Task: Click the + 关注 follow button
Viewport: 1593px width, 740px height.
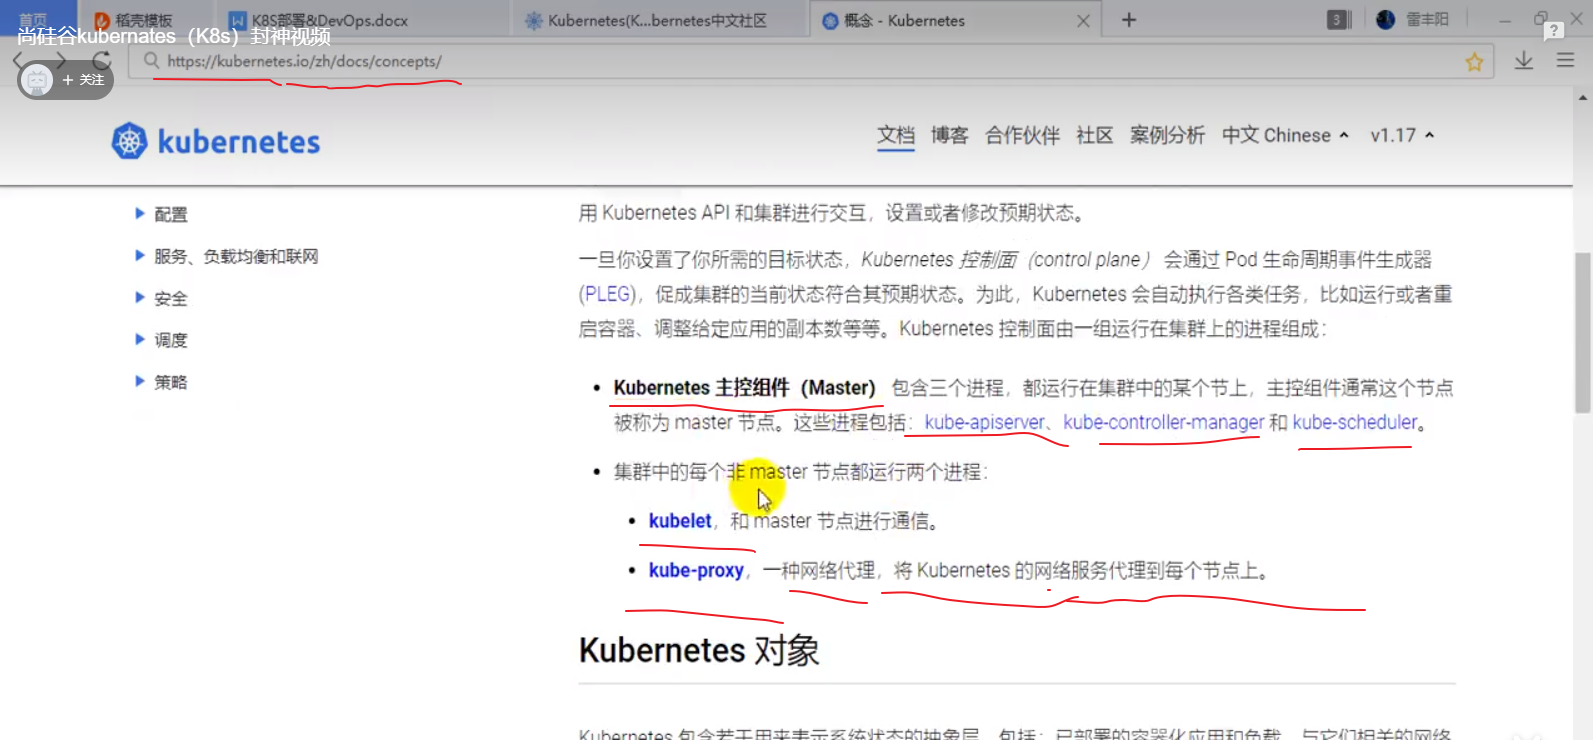Action: (x=84, y=80)
